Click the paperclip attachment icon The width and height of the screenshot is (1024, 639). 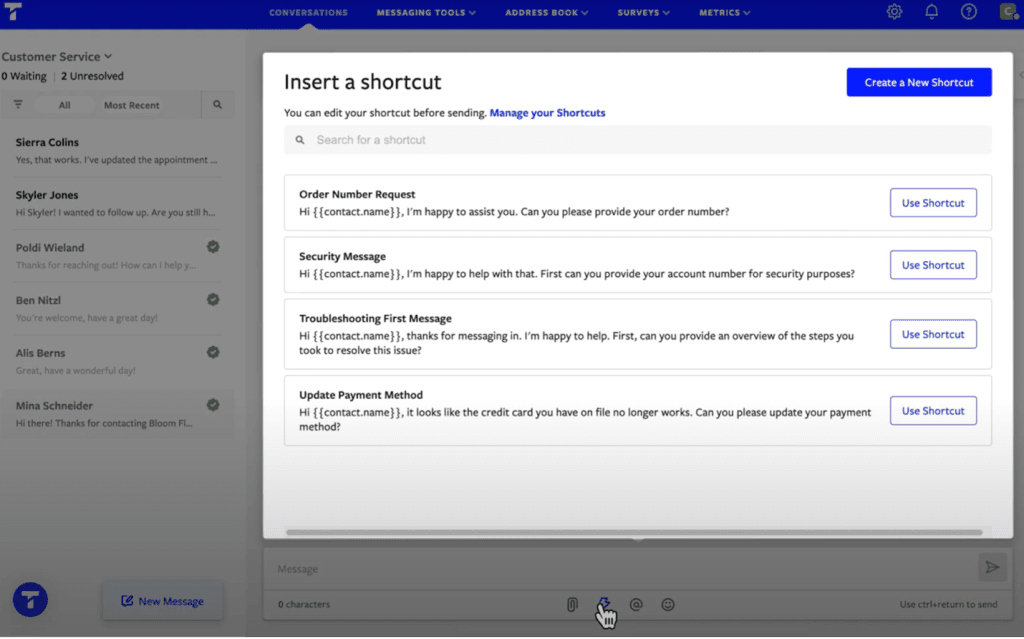click(x=572, y=604)
